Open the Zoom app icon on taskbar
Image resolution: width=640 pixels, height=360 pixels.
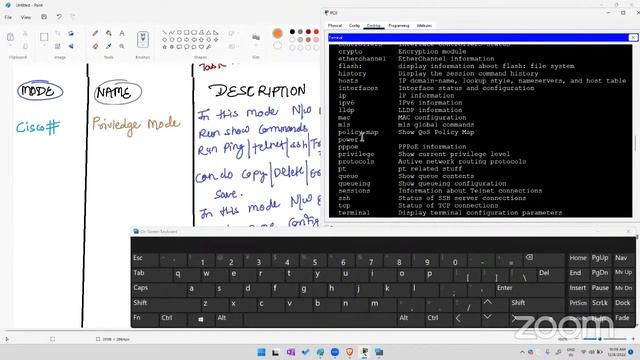335,352
